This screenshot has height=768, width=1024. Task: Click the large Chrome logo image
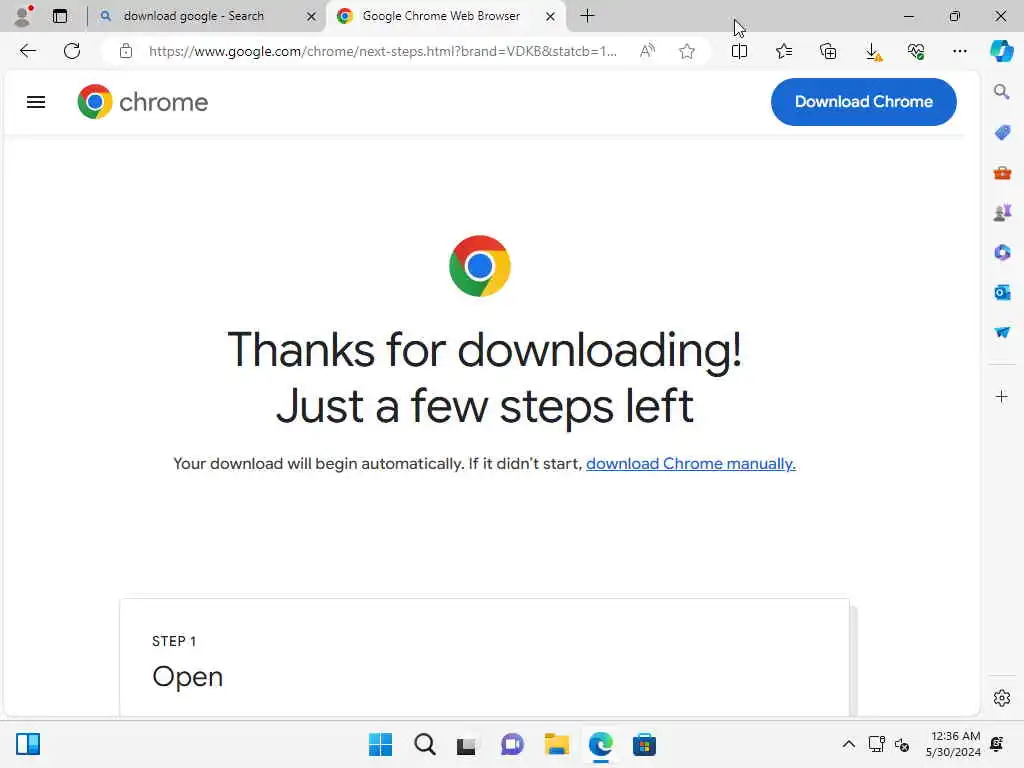(x=480, y=266)
